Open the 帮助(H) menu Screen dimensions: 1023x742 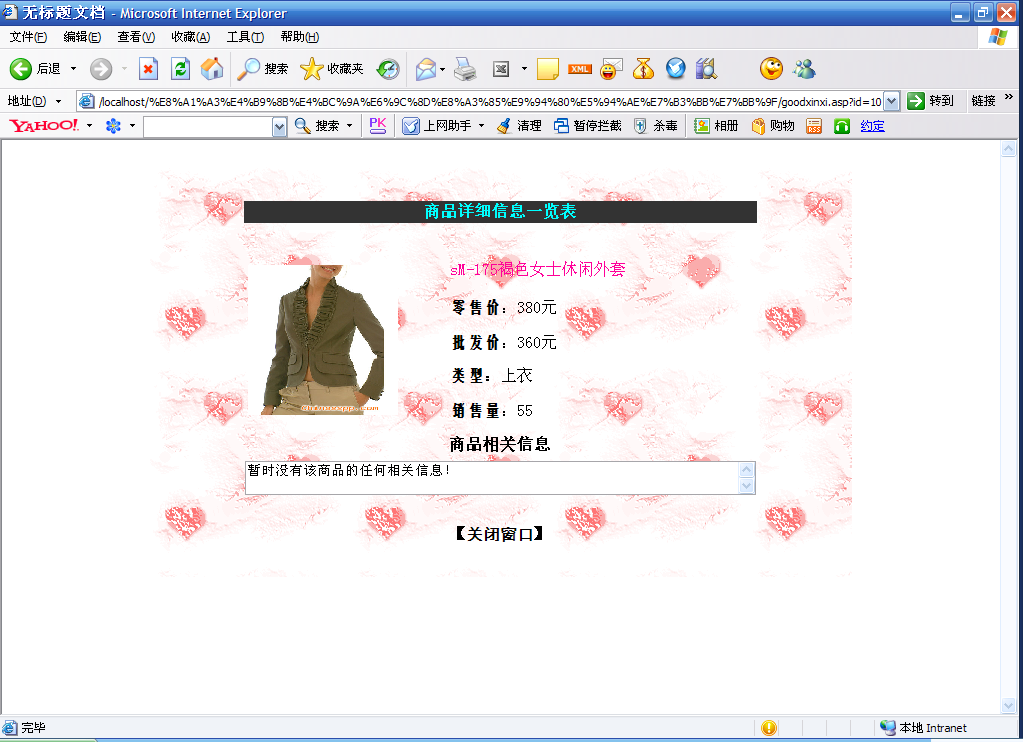[x=299, y=37]
